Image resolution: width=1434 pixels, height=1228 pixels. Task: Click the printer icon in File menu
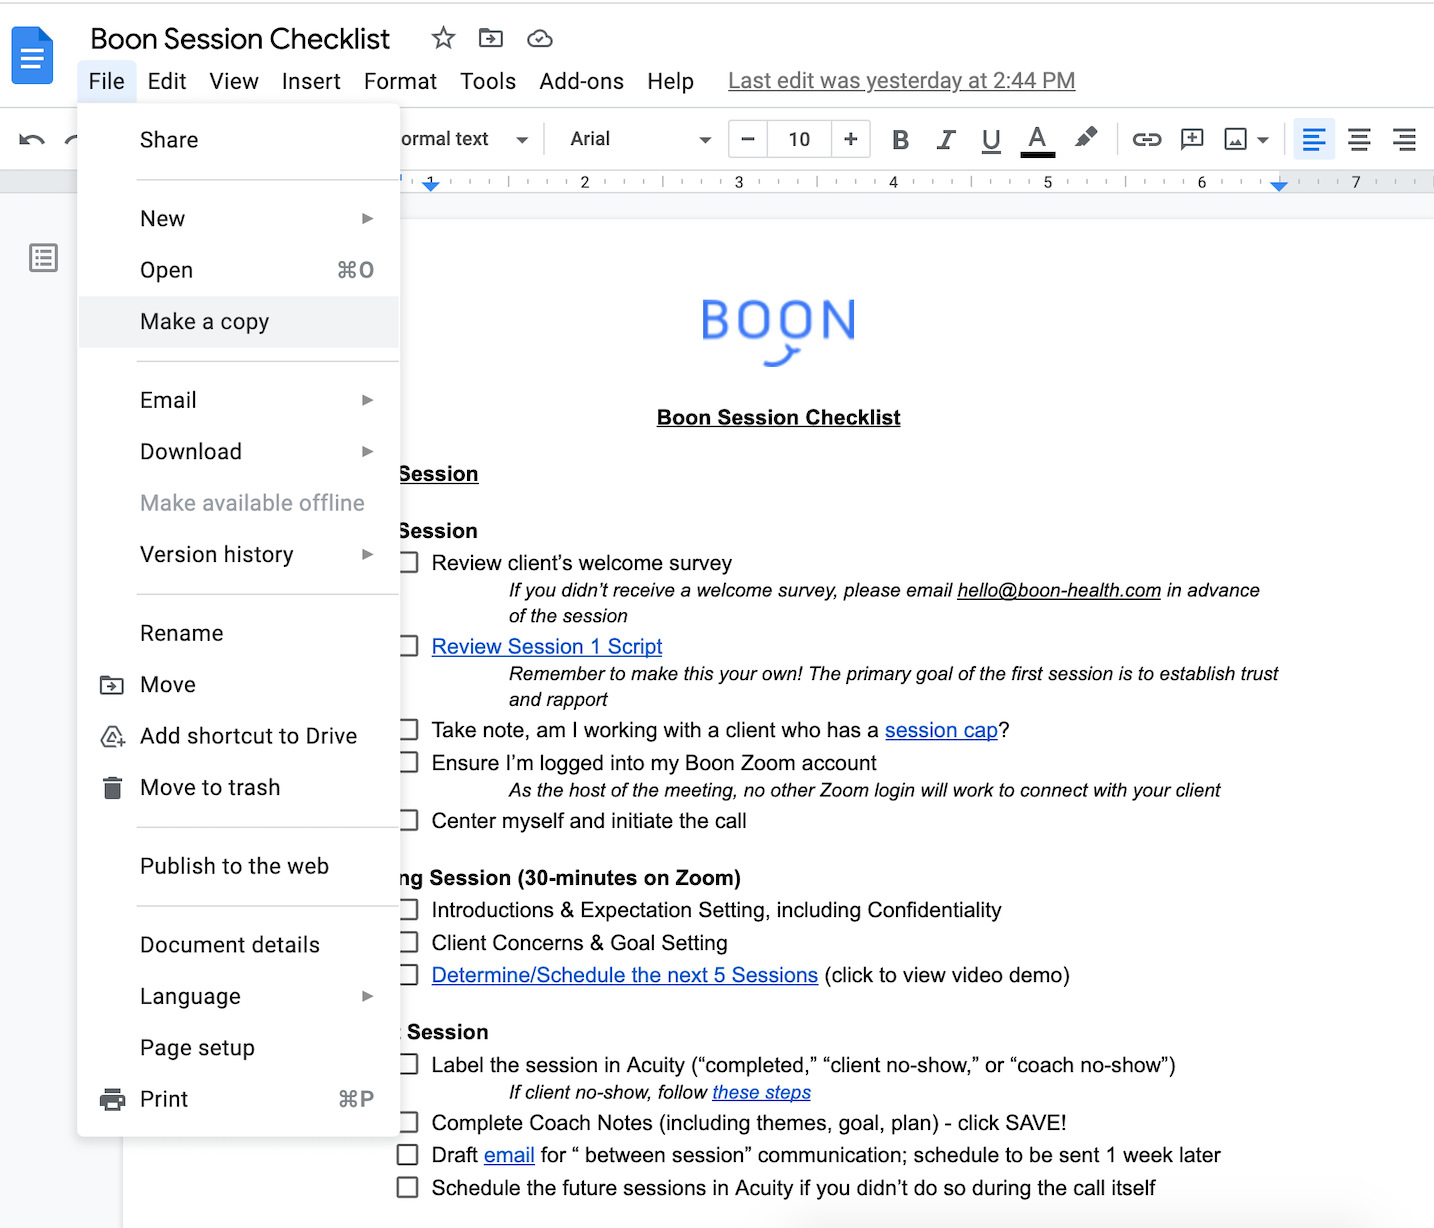click(113, 1100)
